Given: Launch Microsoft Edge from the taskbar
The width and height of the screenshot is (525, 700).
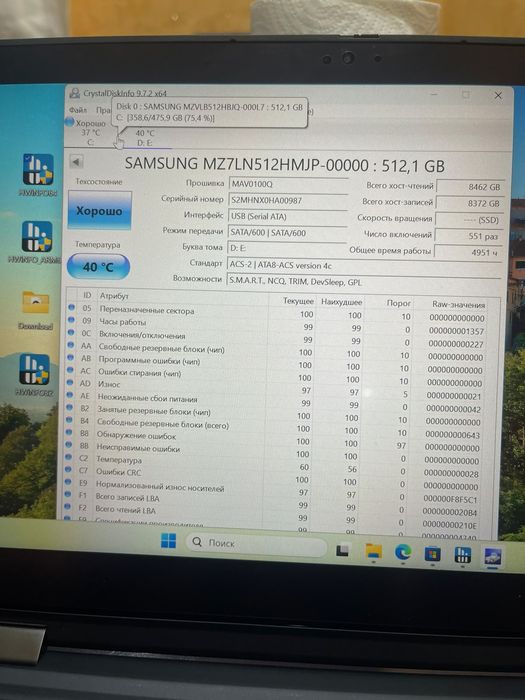Looking at the screenshot, I should pyautogui.click(x=403, y=553).
